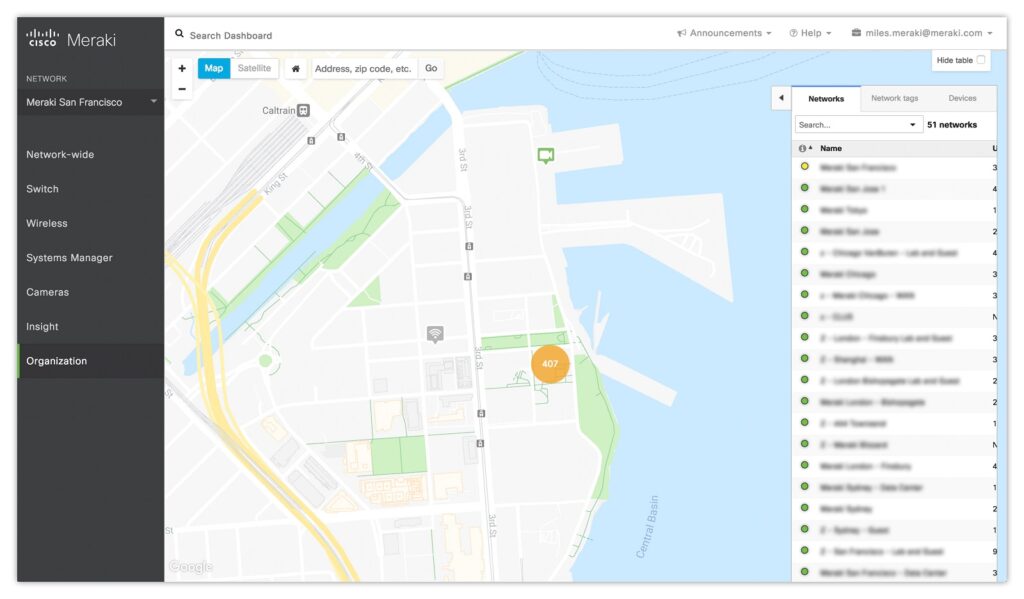Screen dimensions: 1024x599
Task: Select the Wireless section in the sidebar
Action: 46,223
